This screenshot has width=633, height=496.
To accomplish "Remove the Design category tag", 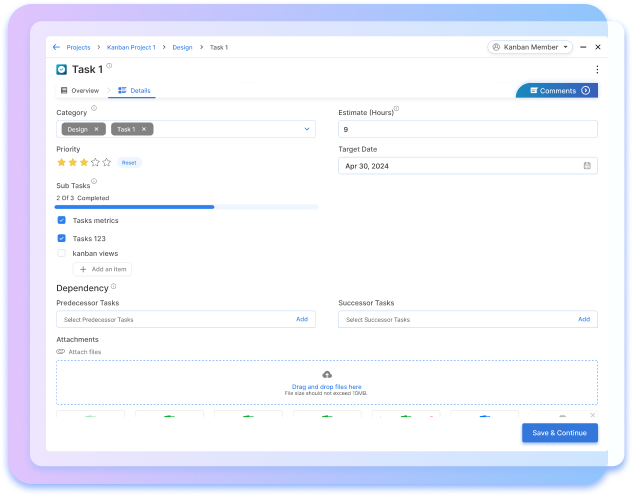I will 96,129.
